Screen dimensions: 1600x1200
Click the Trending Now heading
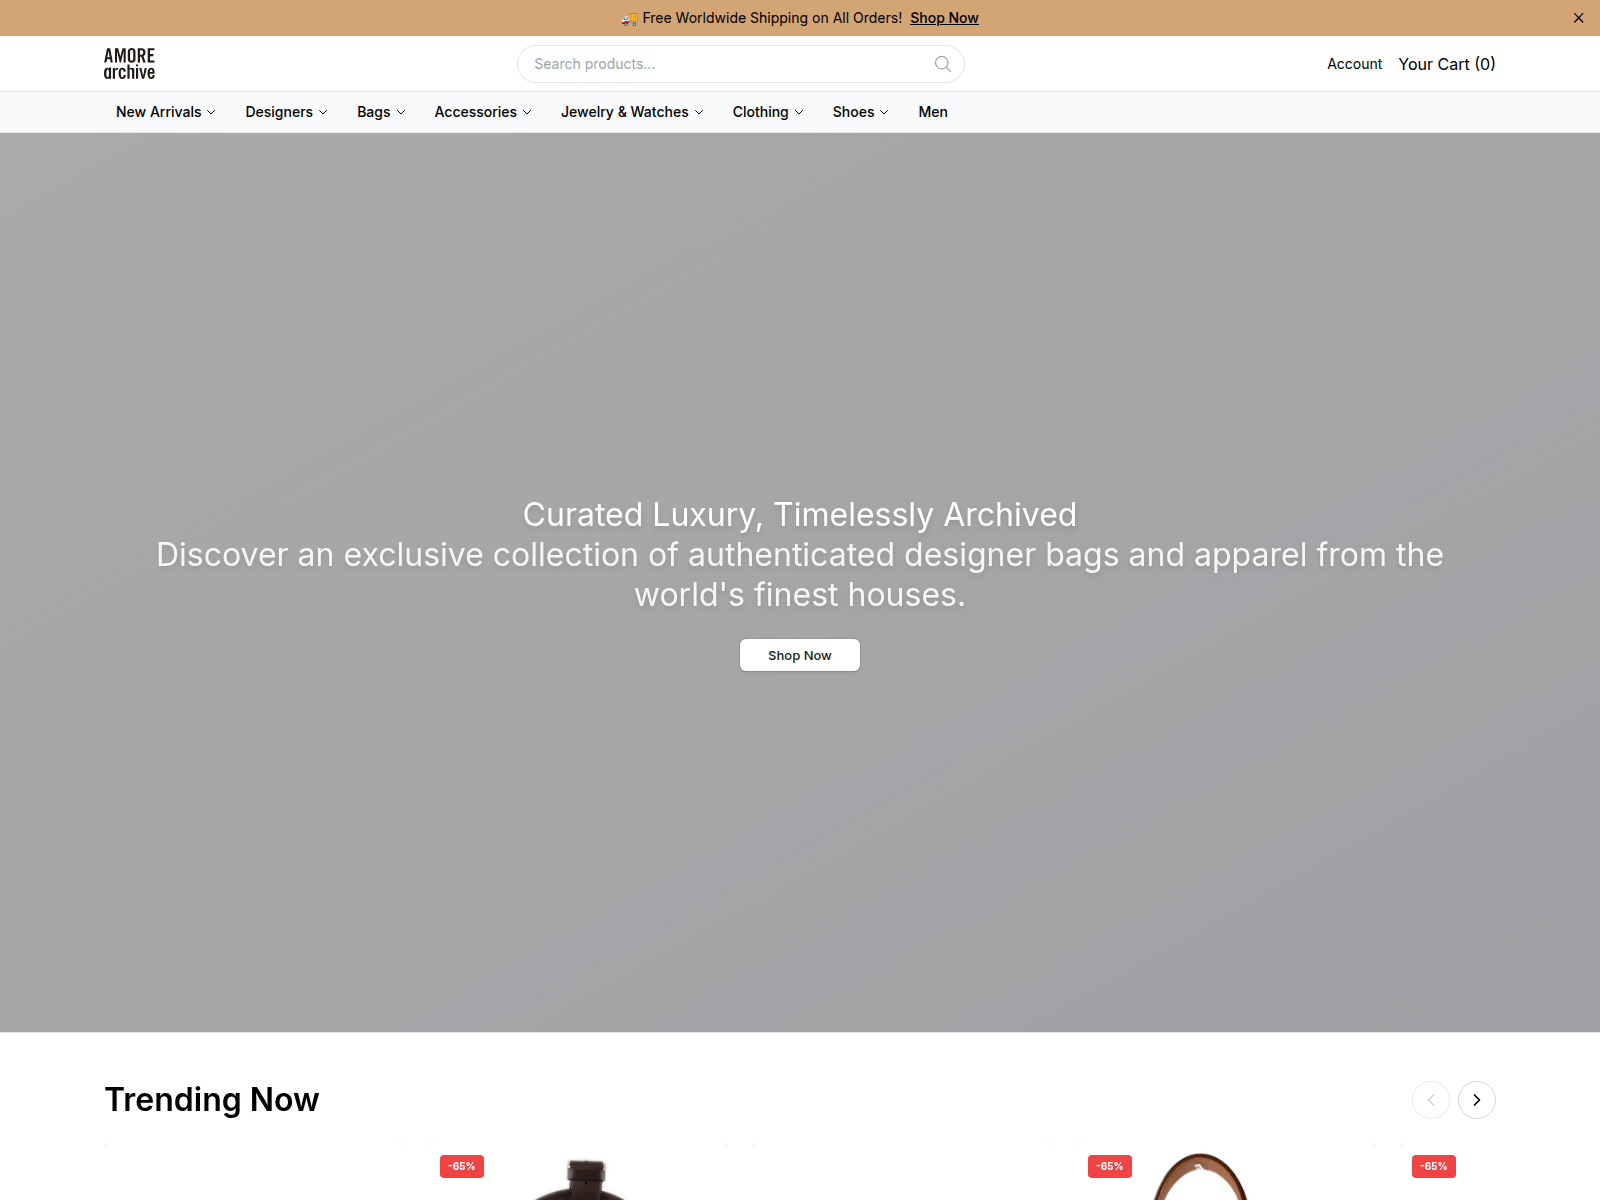(212, 1099)
